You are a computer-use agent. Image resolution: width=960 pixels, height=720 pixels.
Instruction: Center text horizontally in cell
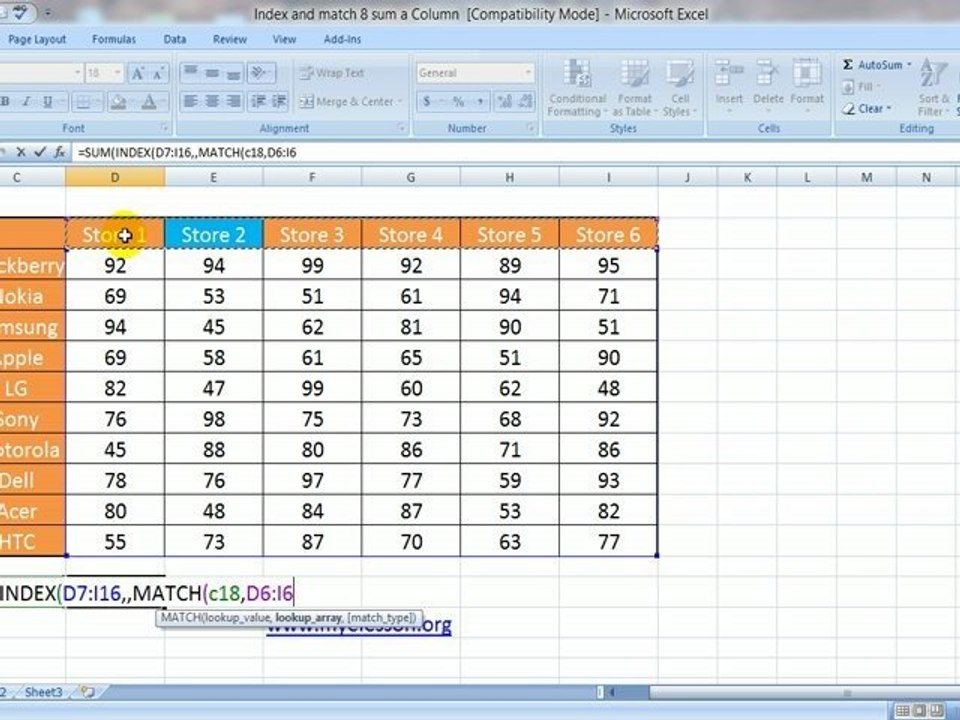[212, 102]
